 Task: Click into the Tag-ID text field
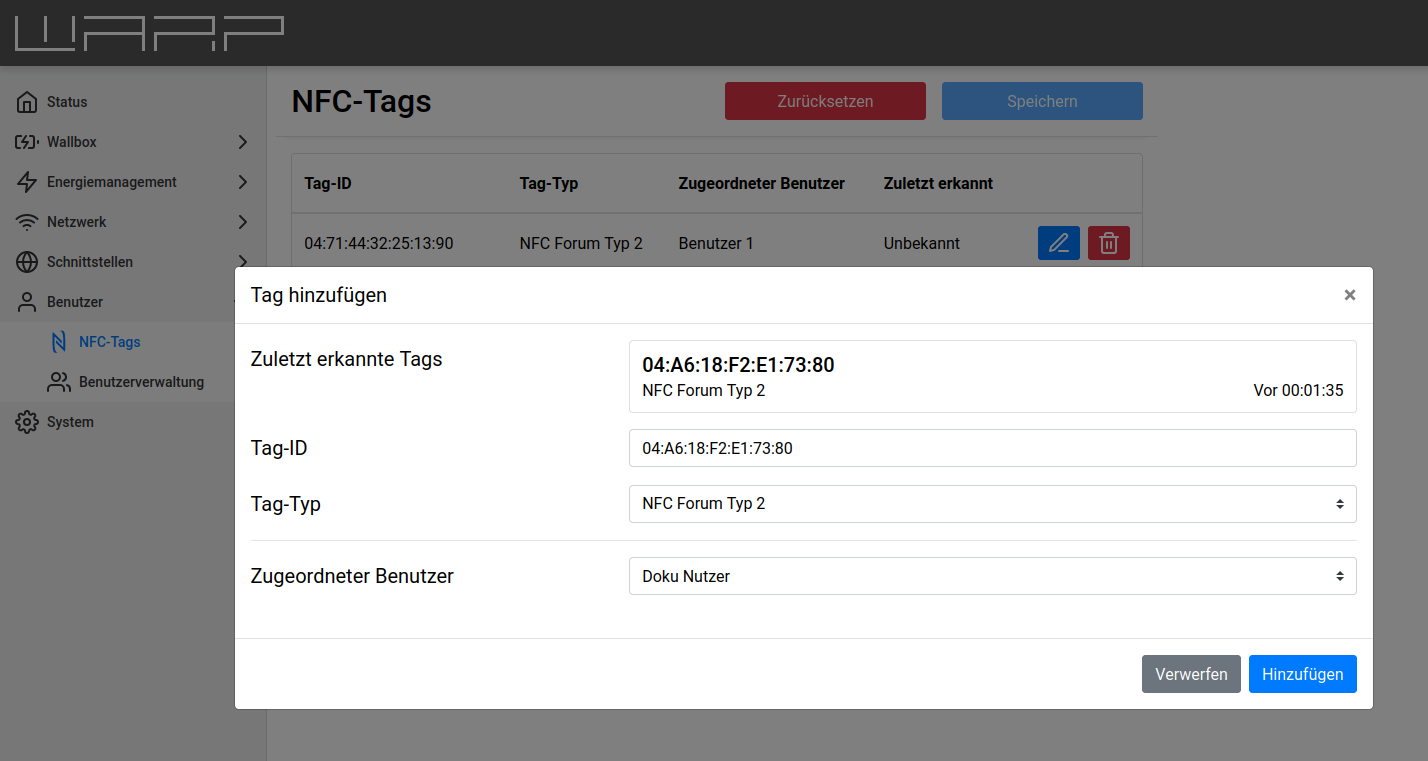pos(992,448)
